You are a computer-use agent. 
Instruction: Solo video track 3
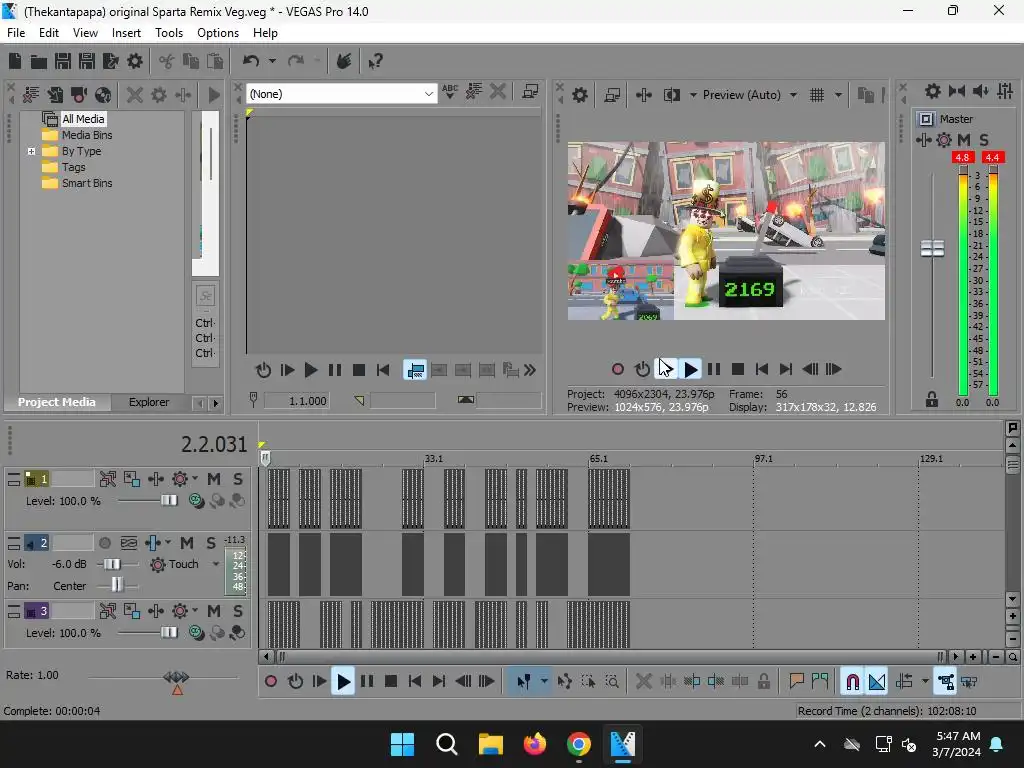(x=238, y=611)
